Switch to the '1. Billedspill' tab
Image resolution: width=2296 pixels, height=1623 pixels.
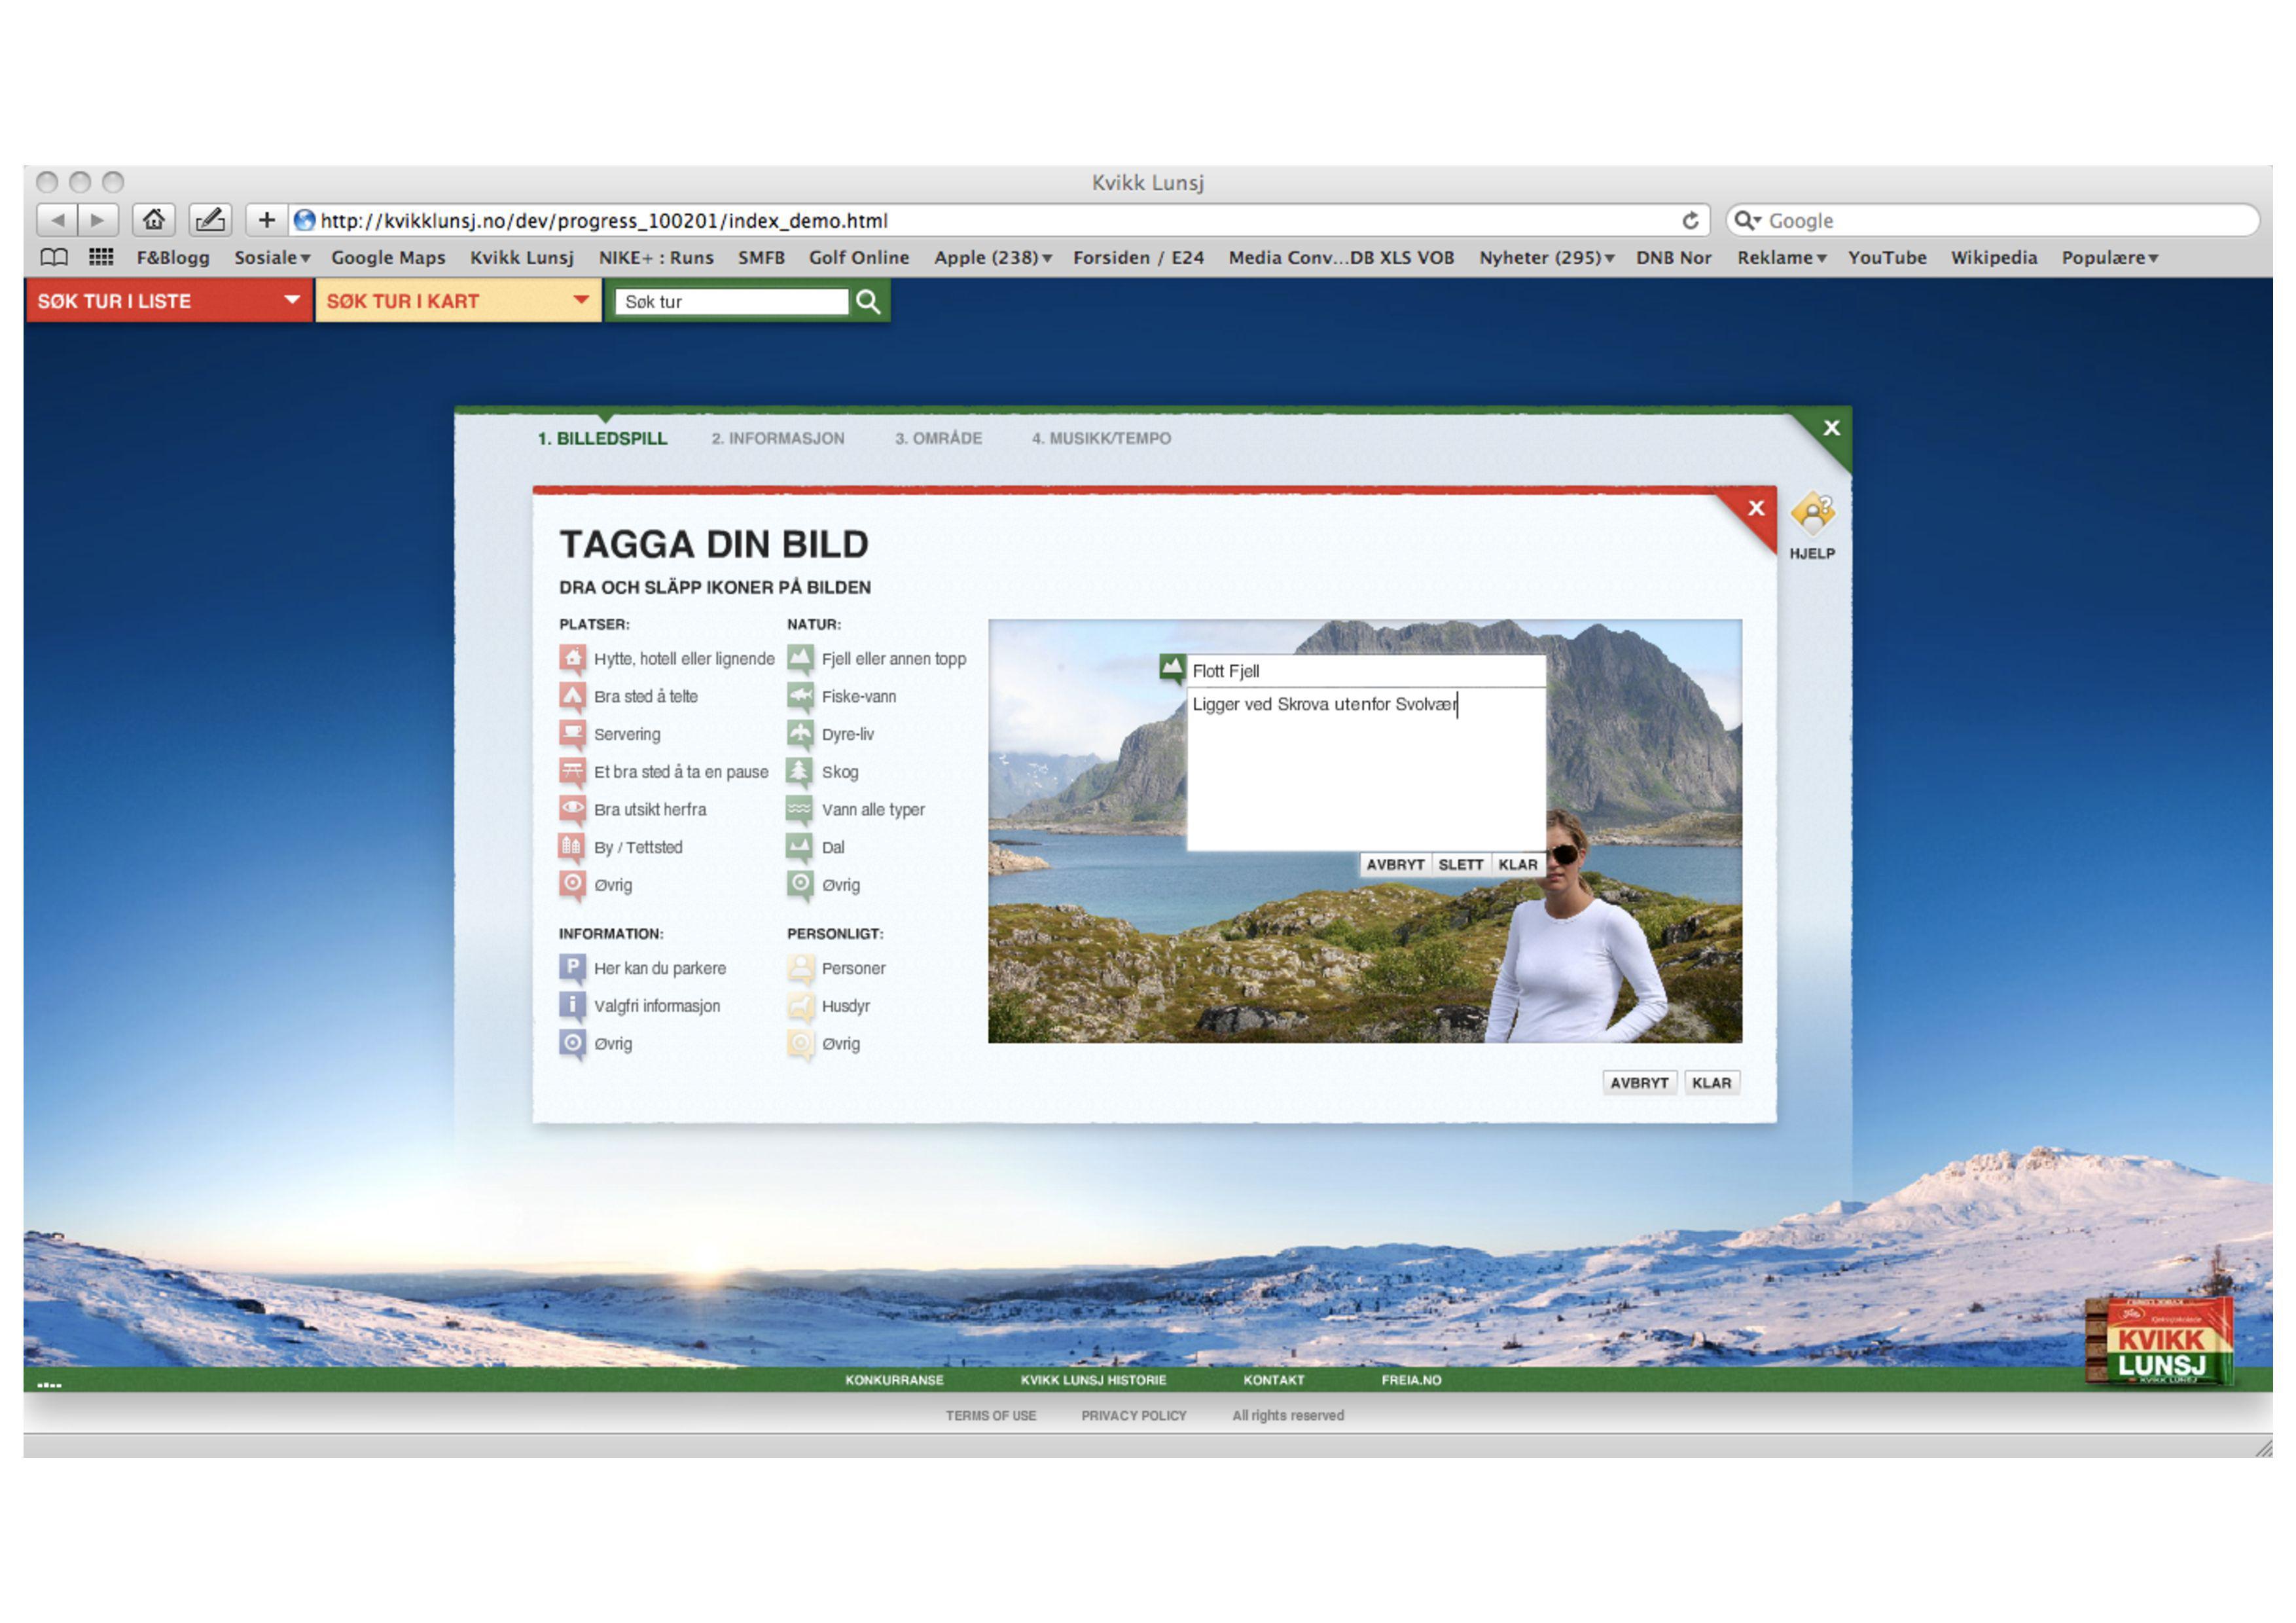602,439
